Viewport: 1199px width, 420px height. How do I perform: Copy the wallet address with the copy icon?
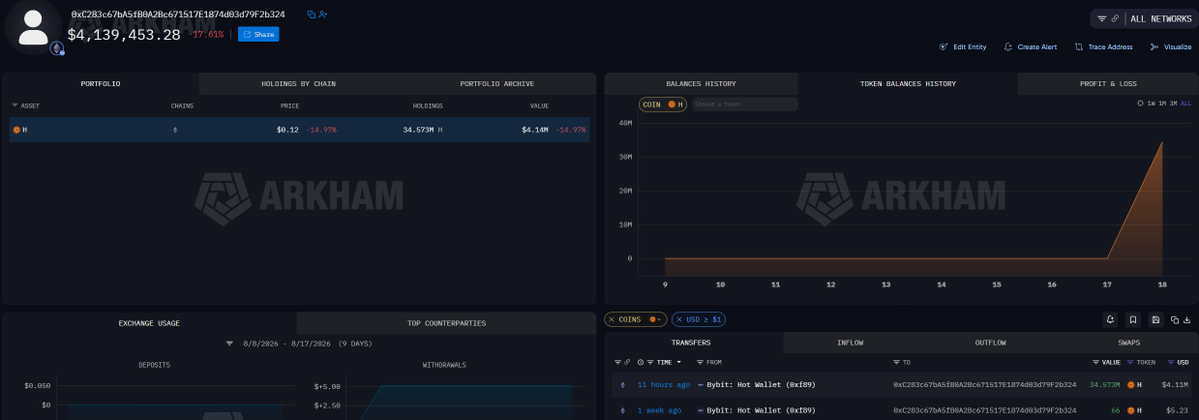pos(311,15)
